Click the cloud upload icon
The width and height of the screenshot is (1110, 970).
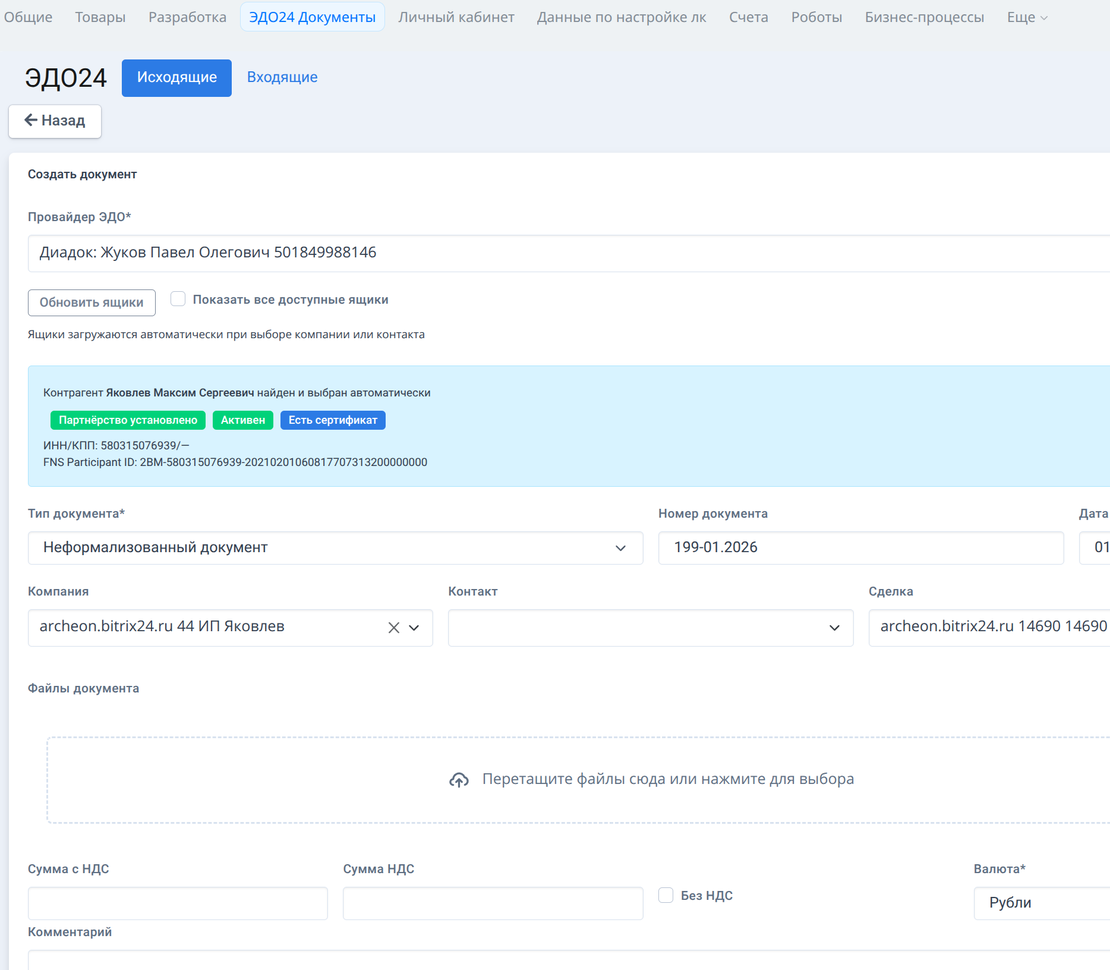(x=459, y=780)
